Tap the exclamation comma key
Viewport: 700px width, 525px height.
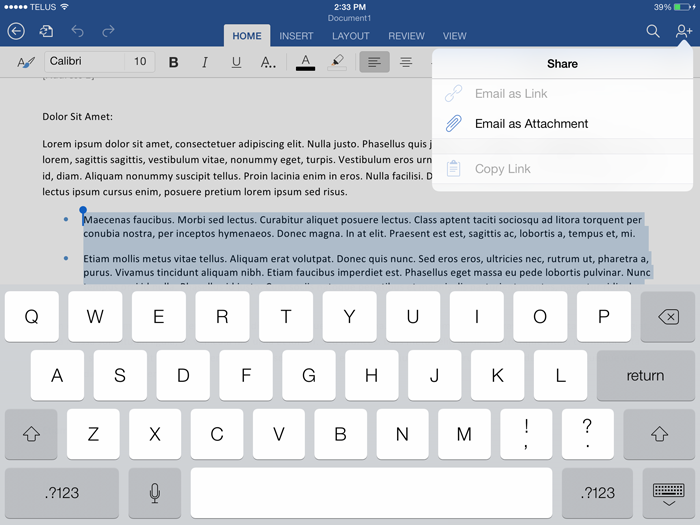click(x=526, y=433)
